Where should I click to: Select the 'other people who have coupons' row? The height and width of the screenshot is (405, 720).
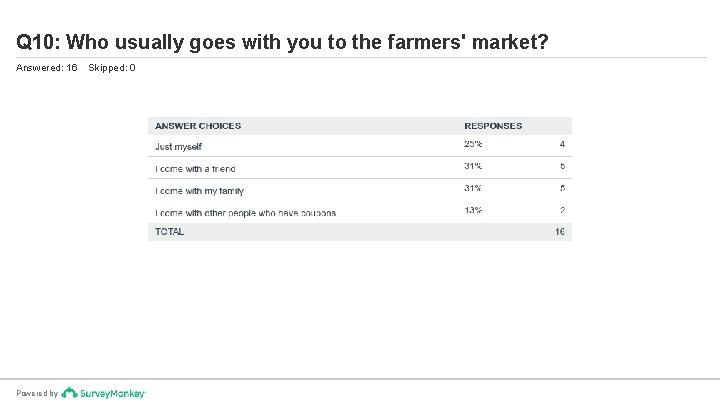click(x=245, y=212)
